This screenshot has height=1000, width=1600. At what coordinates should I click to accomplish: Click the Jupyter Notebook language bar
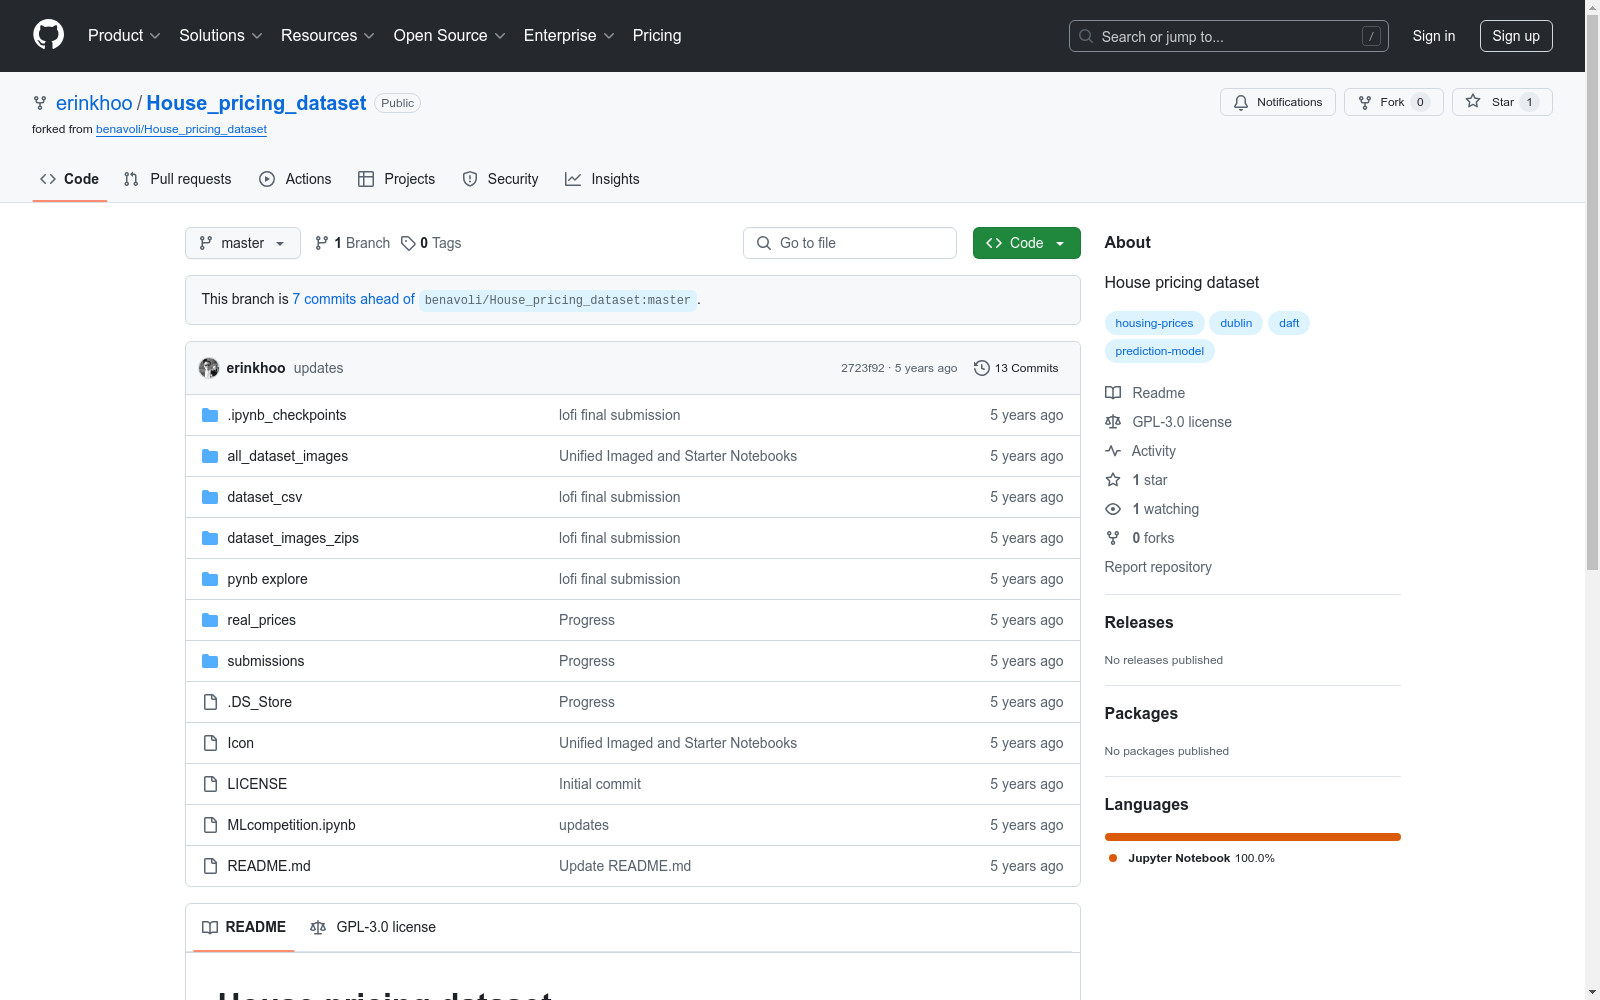(1253, 837)
